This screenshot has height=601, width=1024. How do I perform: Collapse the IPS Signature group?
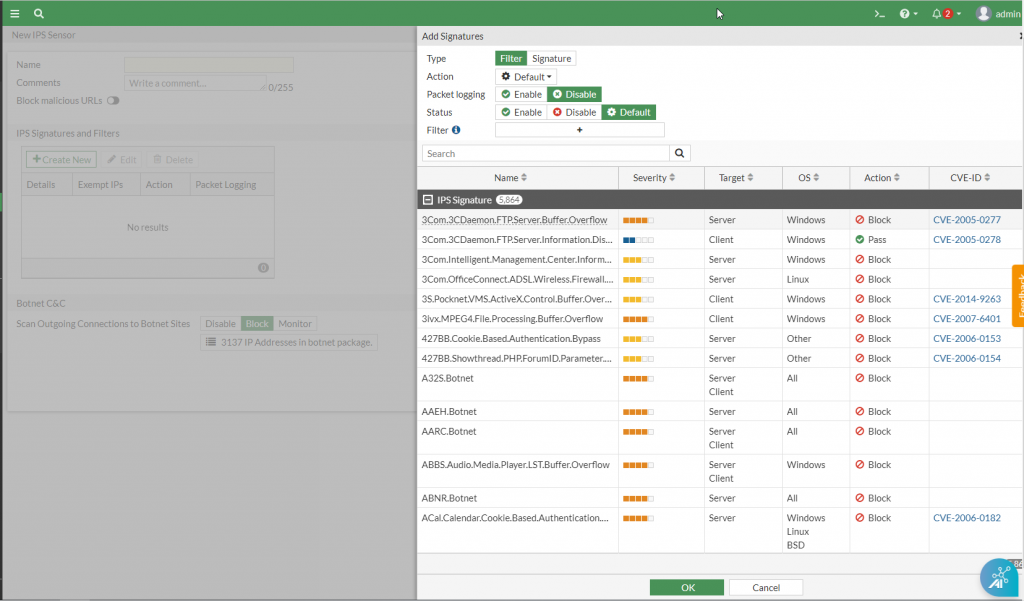point(428,200)
